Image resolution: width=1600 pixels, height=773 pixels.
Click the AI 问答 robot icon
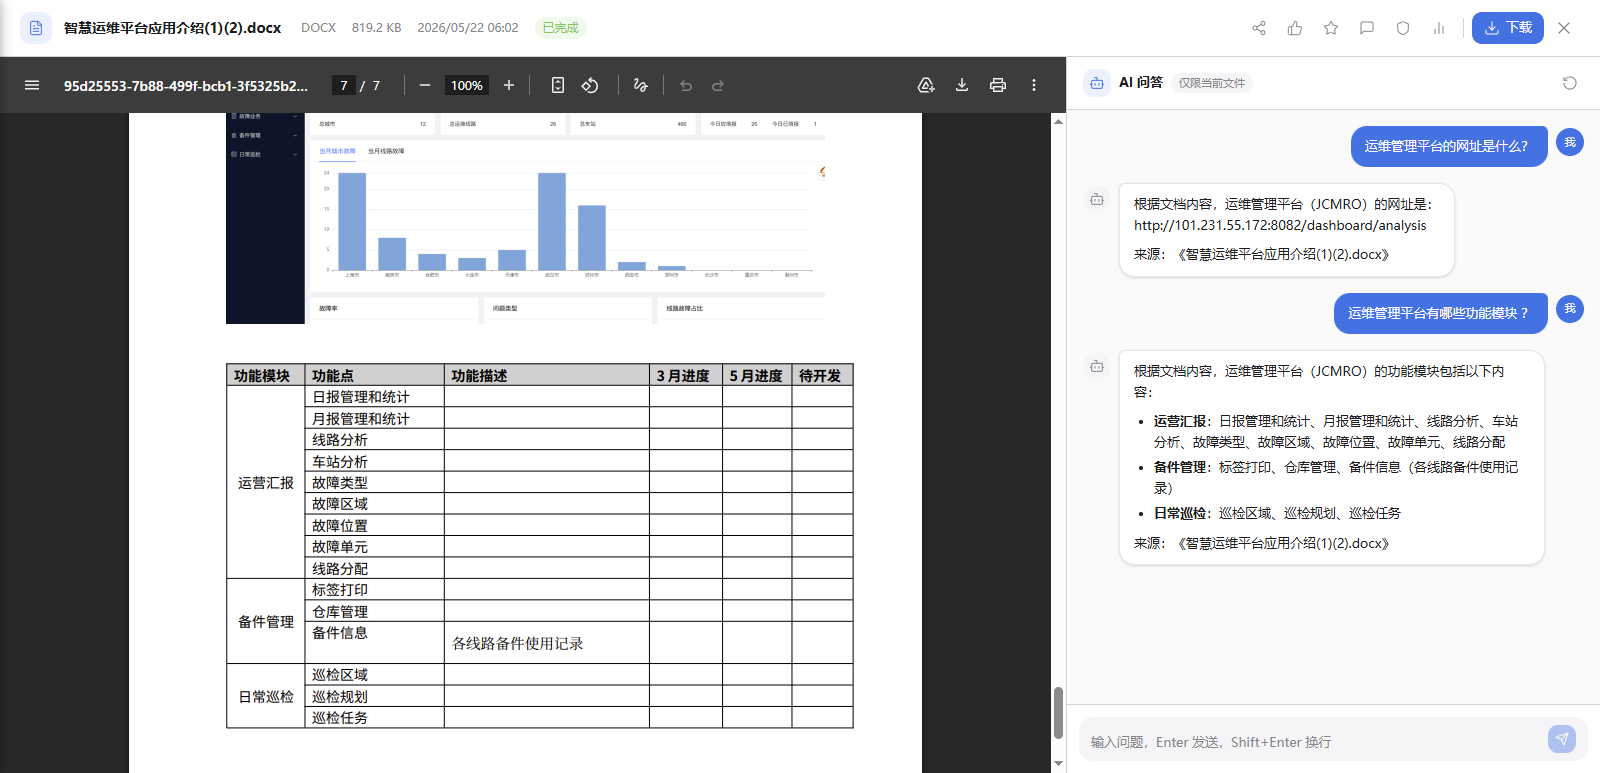1097,83
